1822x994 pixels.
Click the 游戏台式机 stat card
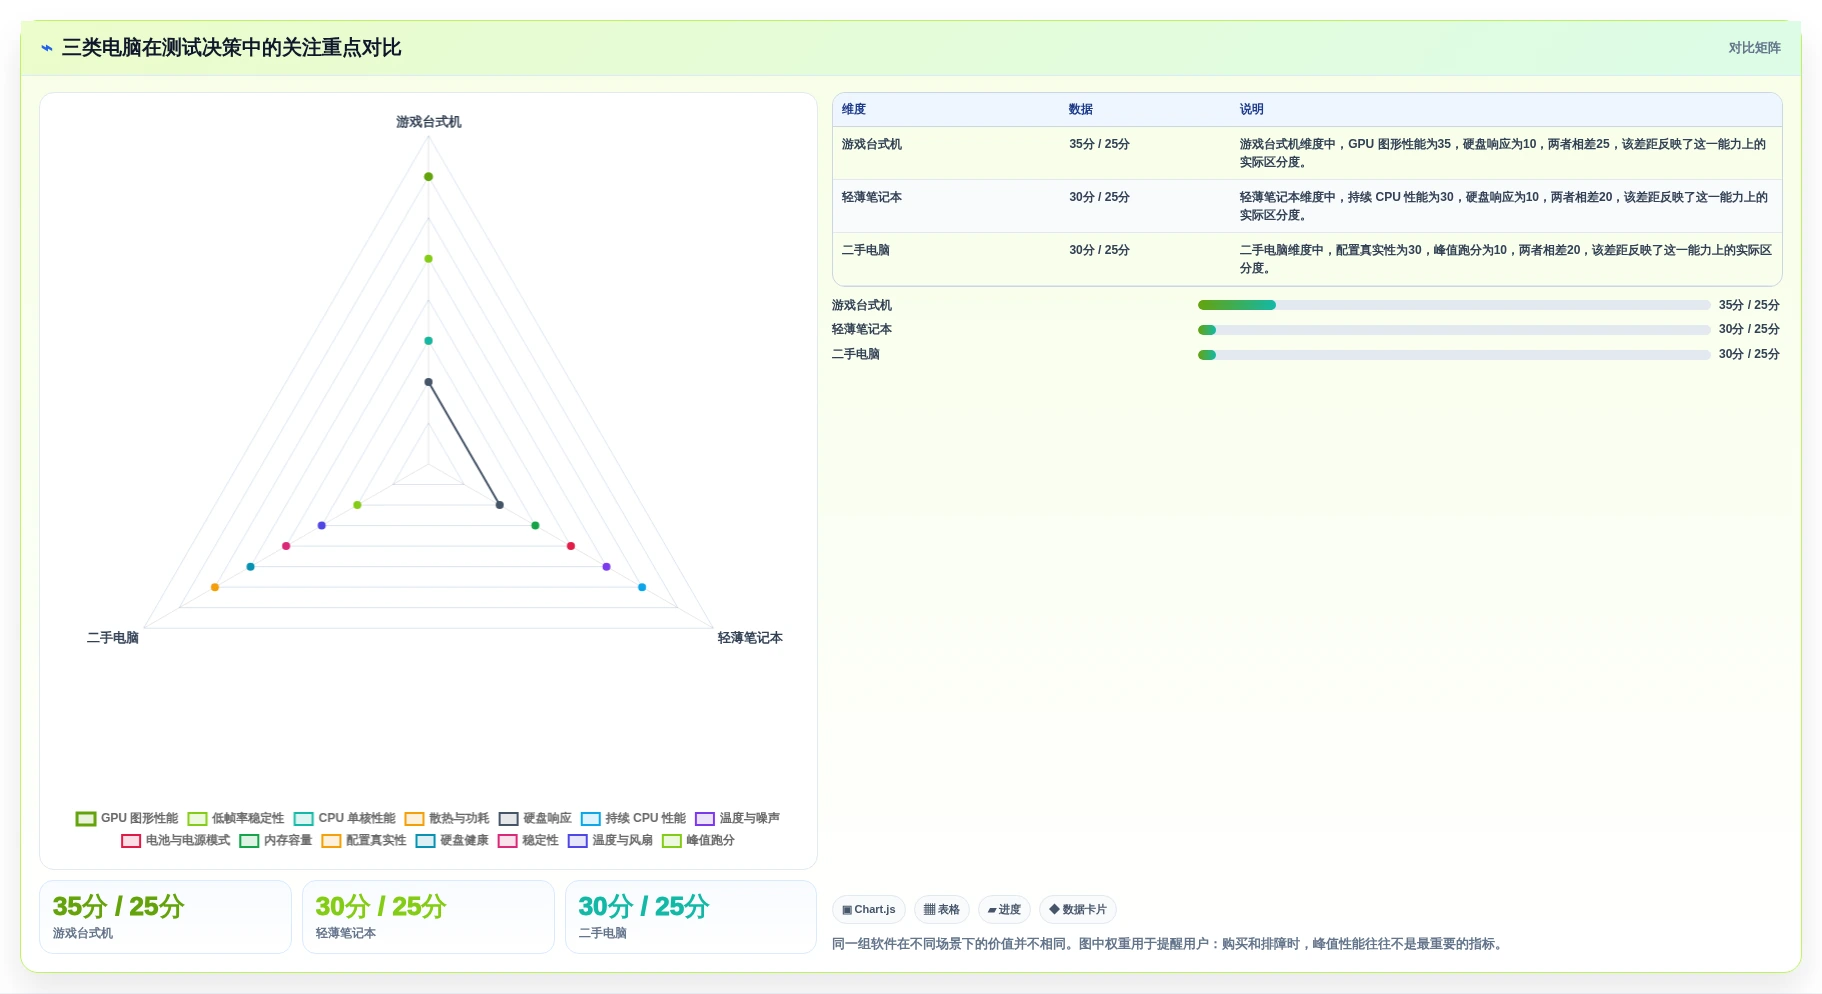coord(165,917)
